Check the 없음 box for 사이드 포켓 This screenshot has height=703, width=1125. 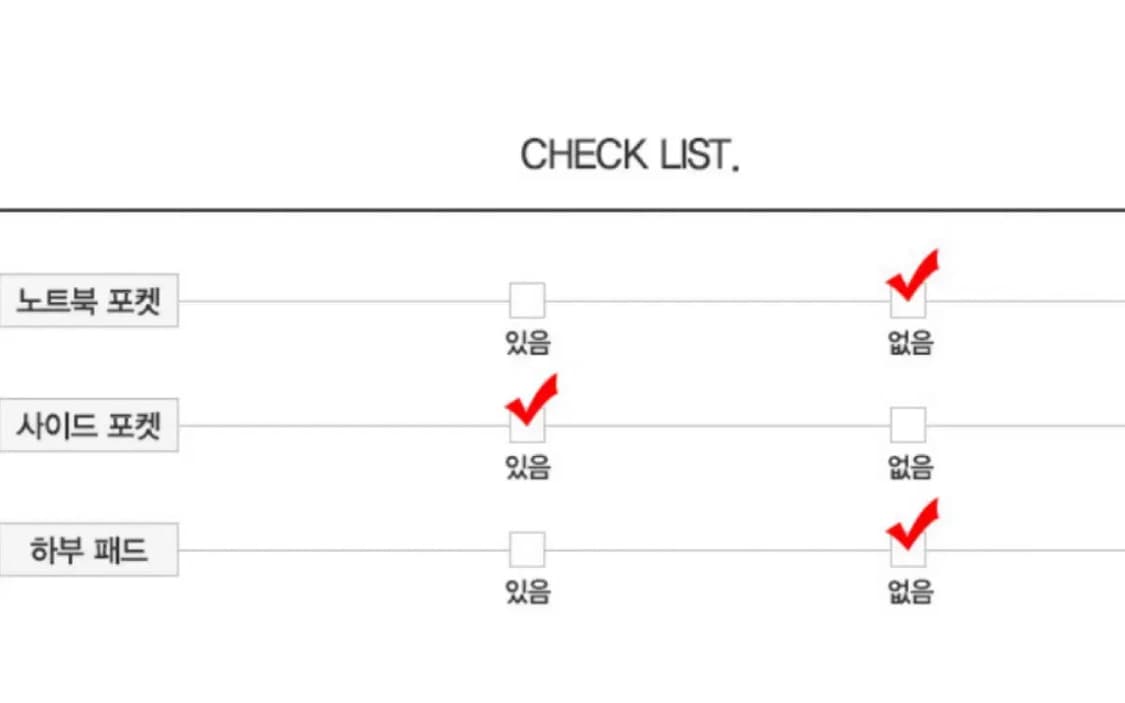(x=908, y=425)
